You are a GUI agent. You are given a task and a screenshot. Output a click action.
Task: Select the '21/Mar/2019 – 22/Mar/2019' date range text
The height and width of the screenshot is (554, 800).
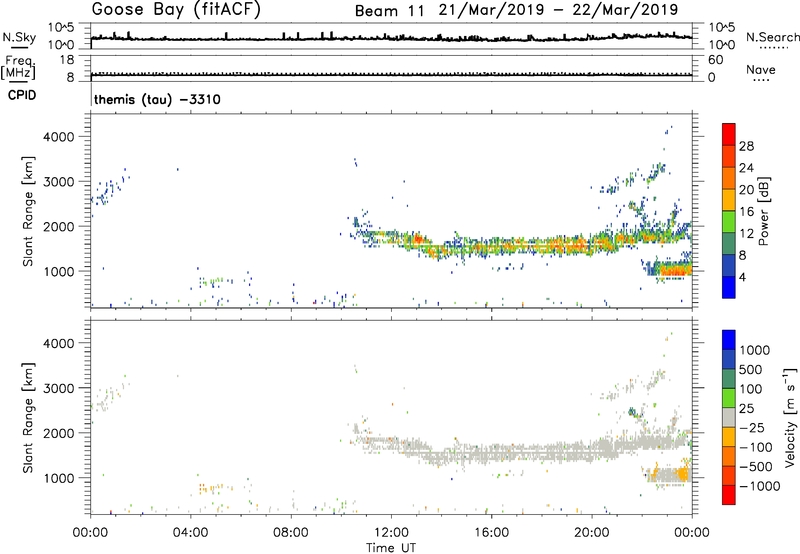click(x=558, y=10)
